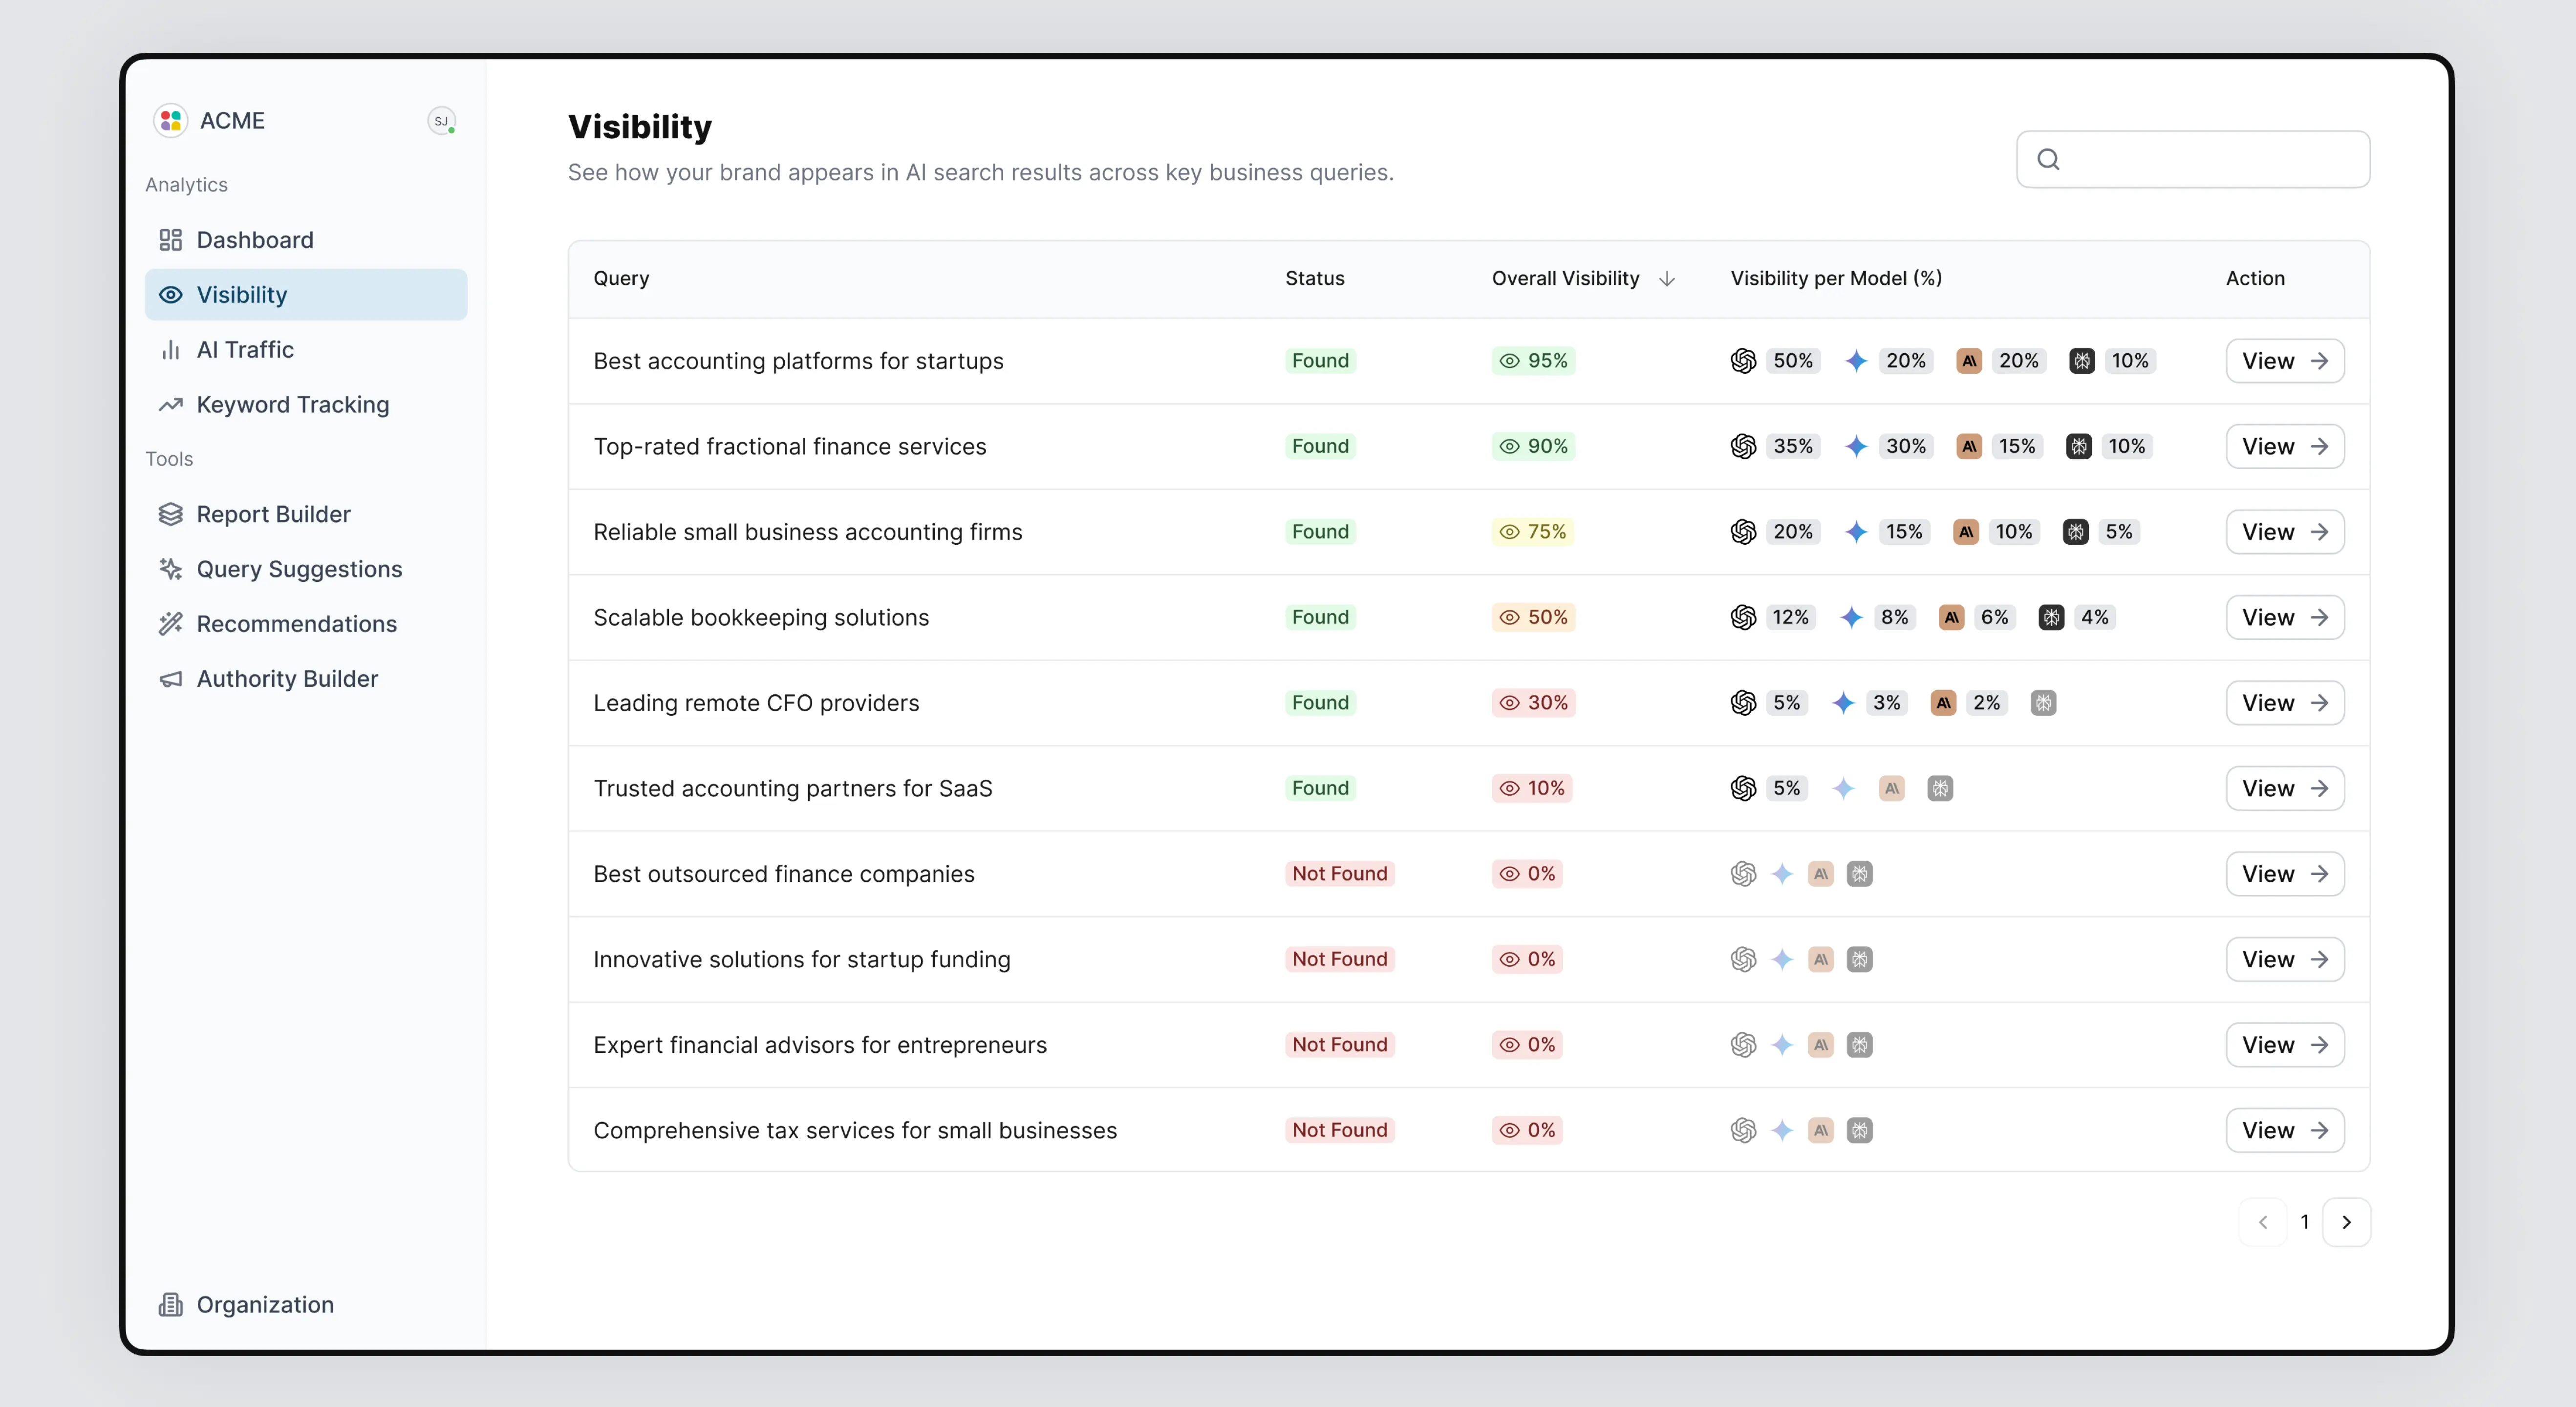
Task: Sort by Overall Visibility arrow
Action: pos(1667,279)
